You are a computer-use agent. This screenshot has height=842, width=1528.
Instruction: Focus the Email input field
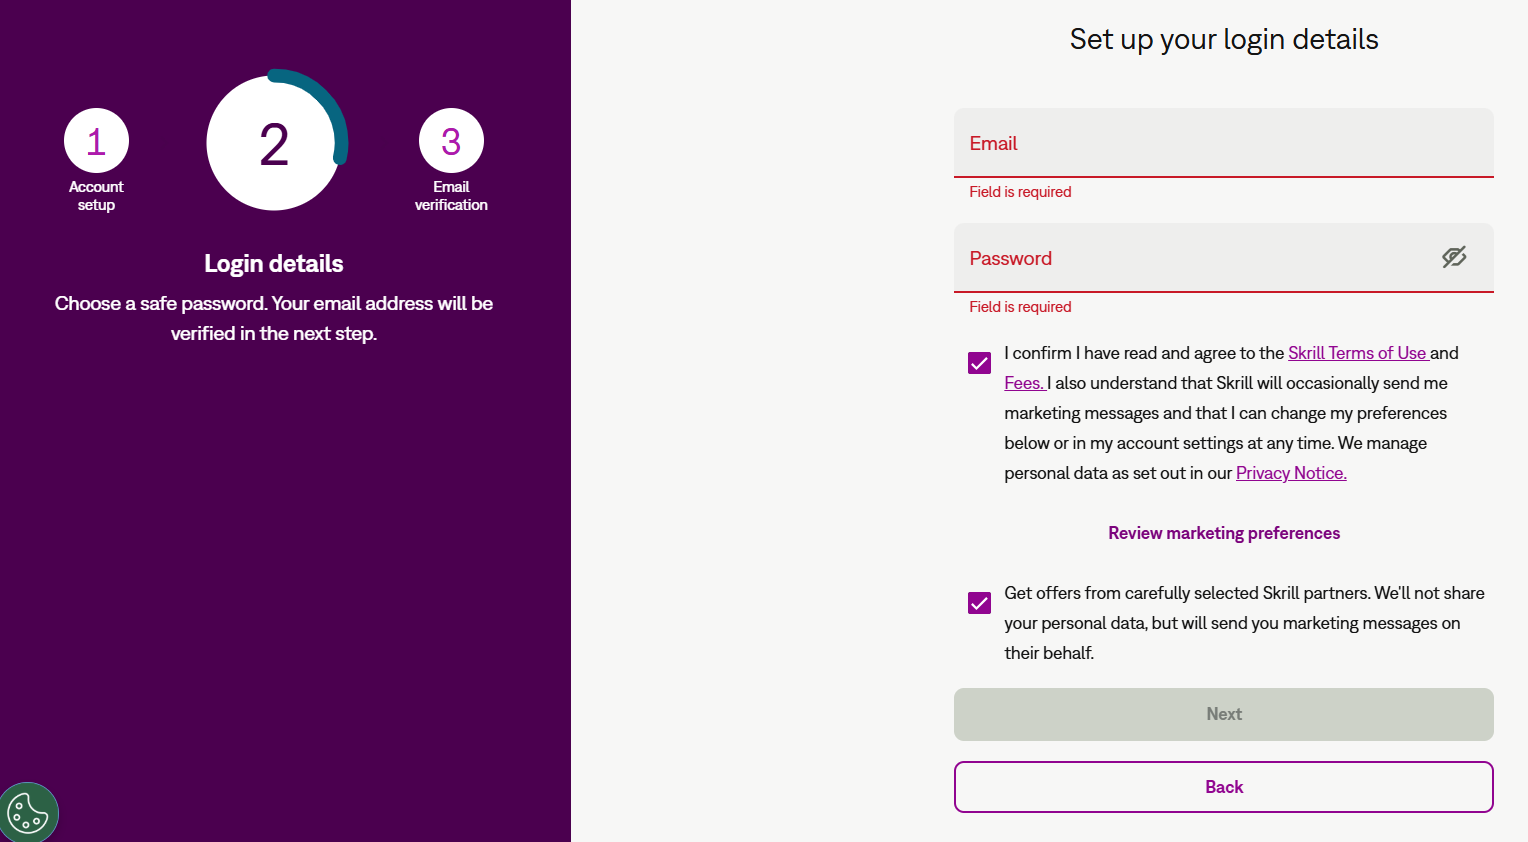tap(1224, 143)
